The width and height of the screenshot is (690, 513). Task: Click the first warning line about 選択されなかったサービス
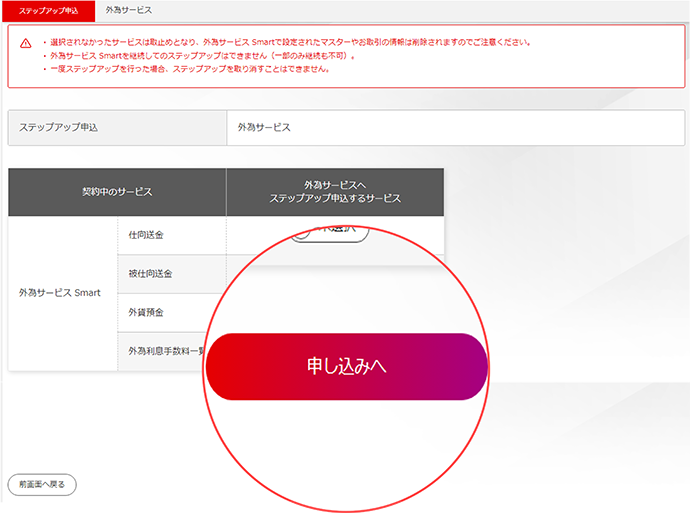click(290, 43)
